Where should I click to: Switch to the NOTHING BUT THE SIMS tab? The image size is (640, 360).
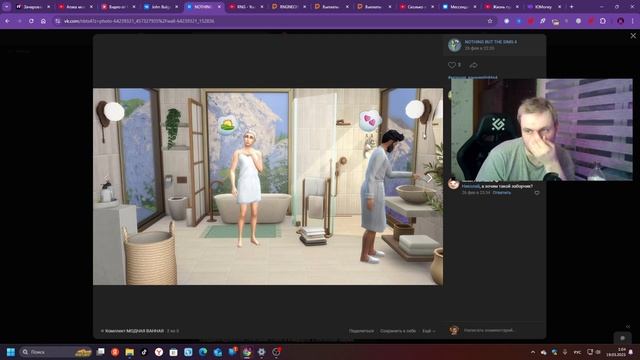point(203,7)
